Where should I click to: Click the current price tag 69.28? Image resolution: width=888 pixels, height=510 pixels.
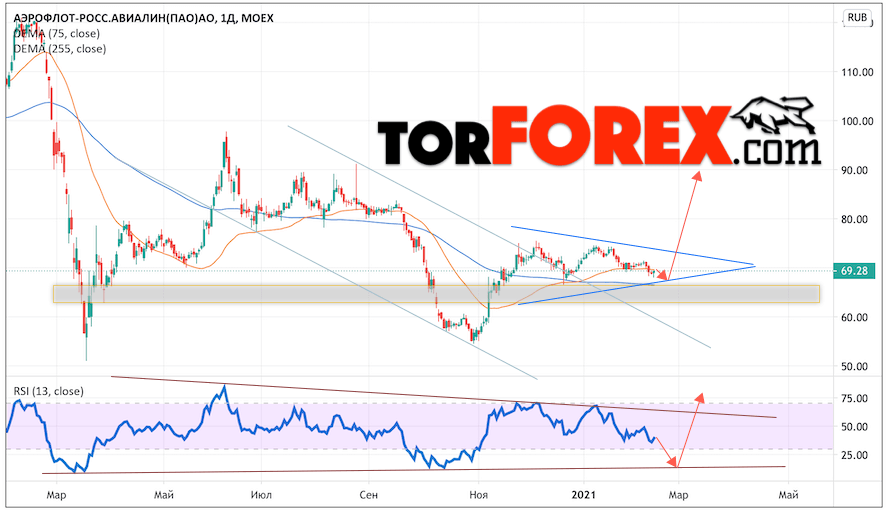pyautogui.click(x=853, y=271)
